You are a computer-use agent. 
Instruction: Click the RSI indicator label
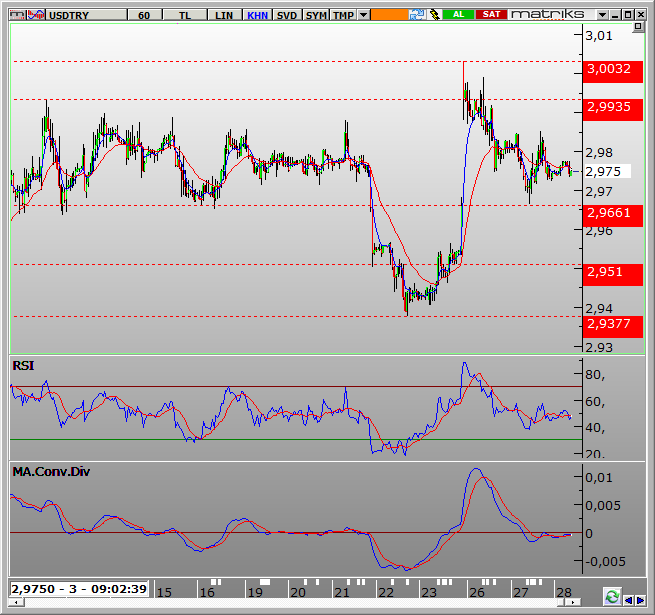click(x=23, y=366)
